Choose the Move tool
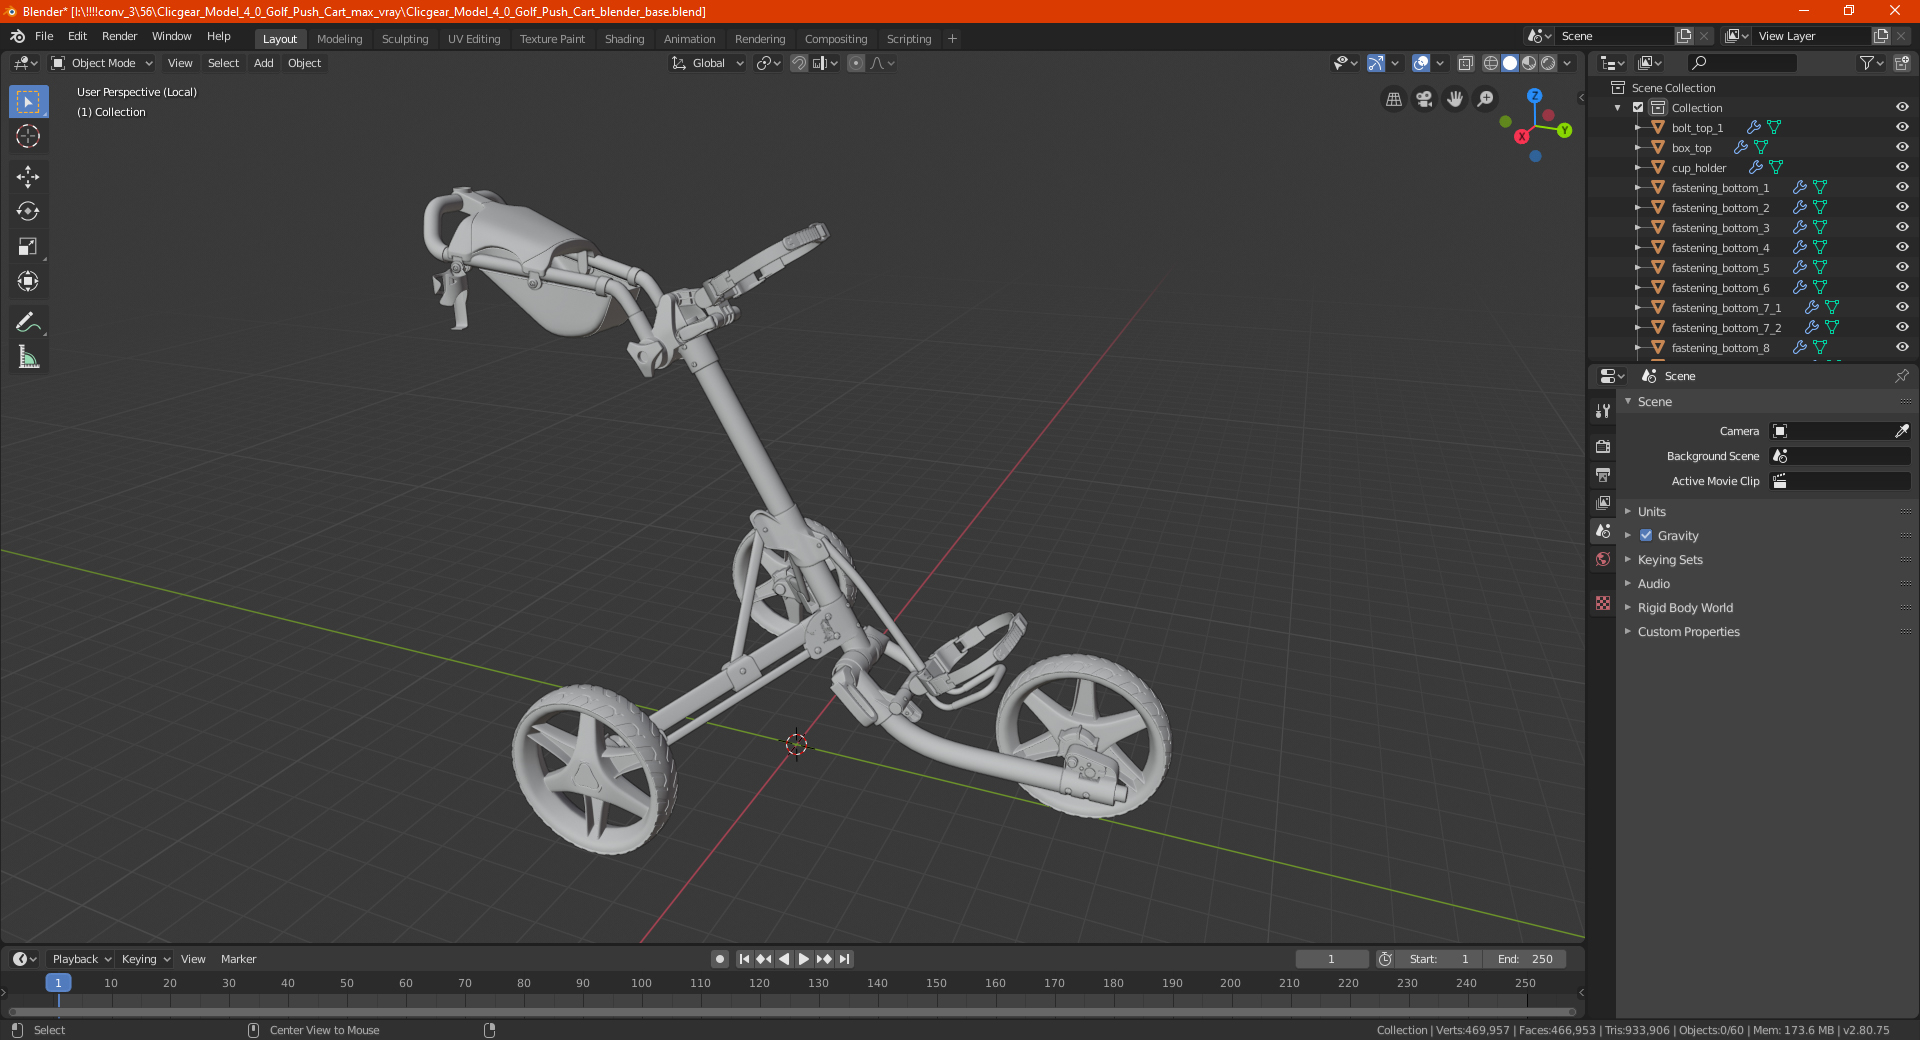This screenshot has height=1040, width=1920. tap(28, 177)
